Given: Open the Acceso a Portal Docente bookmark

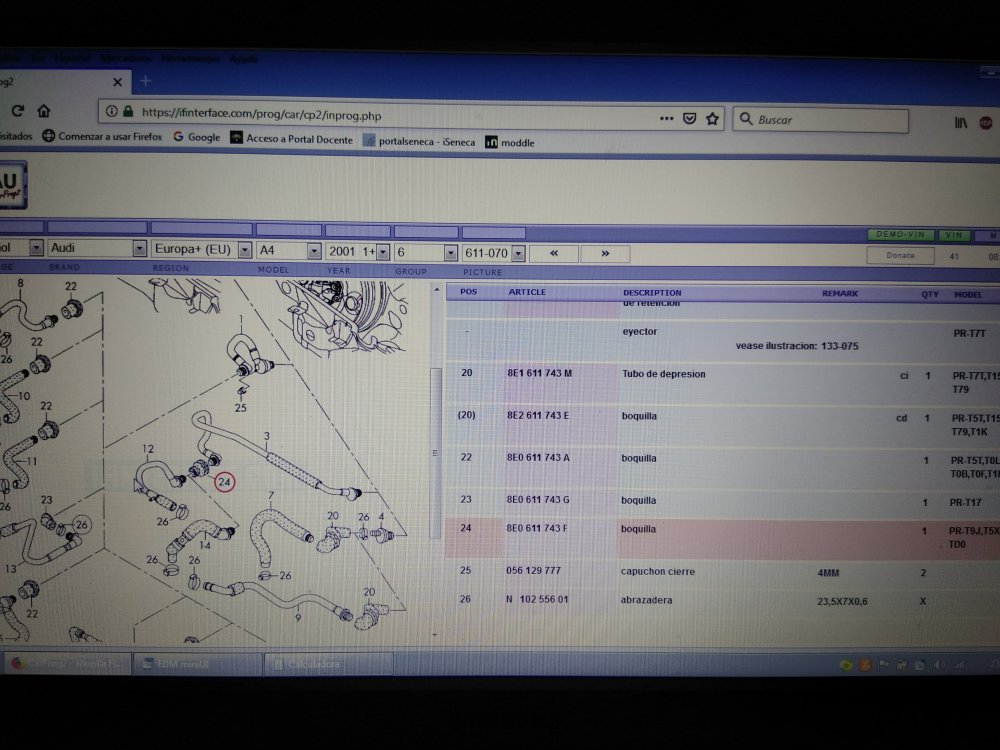Looking at the screenshot, I should click(291, 138).
